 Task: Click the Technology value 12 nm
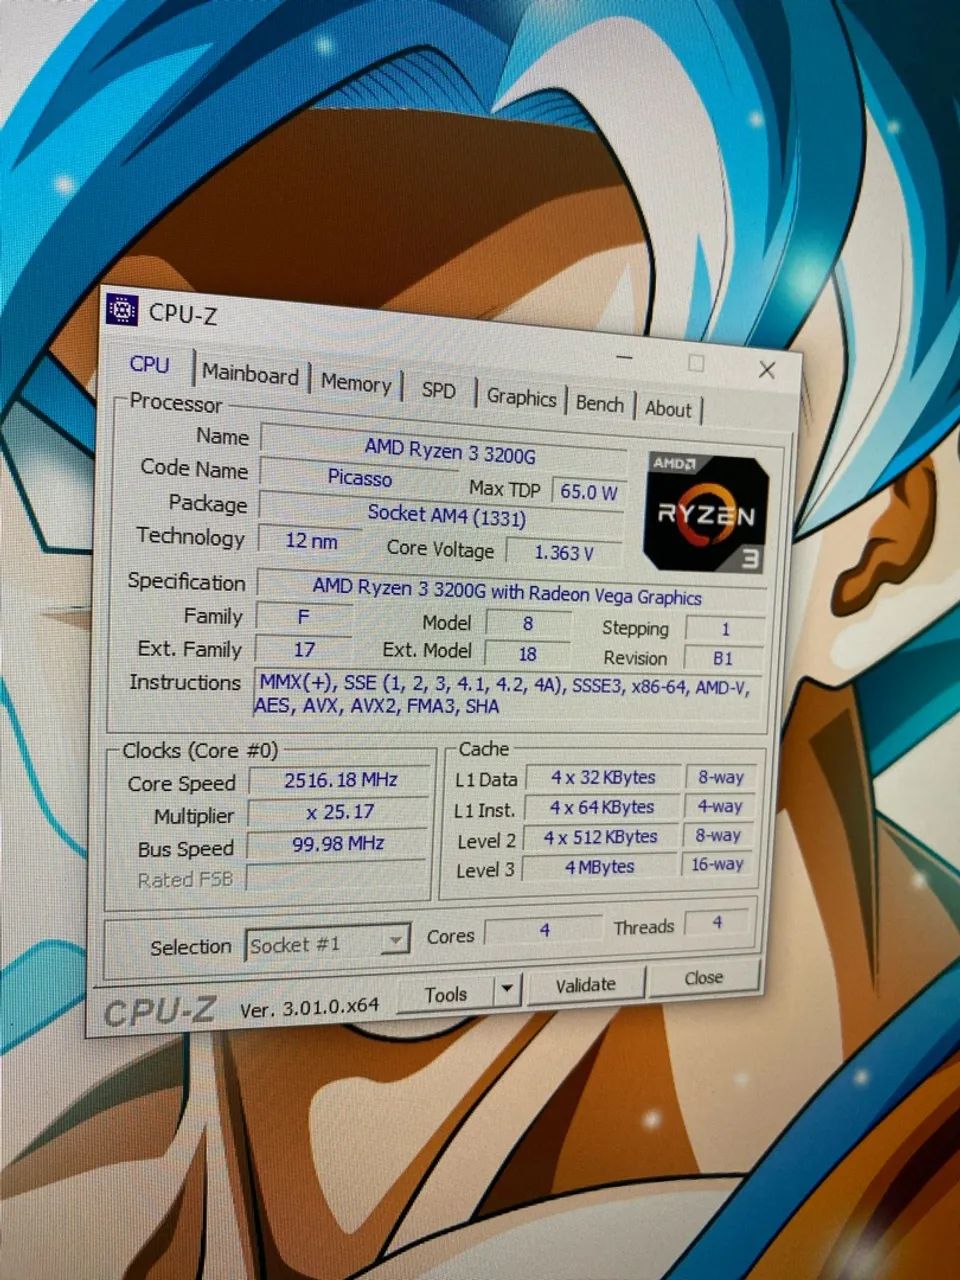tap(311, 541)
